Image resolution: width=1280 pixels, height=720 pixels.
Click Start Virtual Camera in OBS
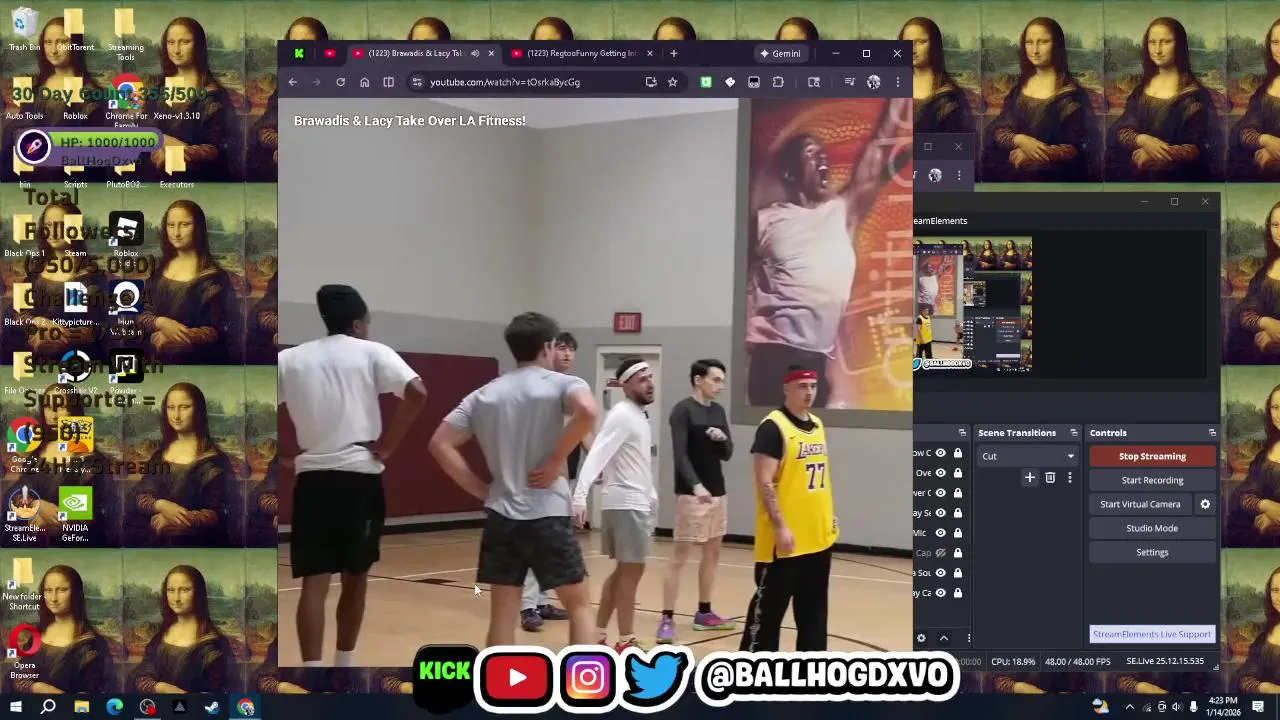tap(1140, 504)
